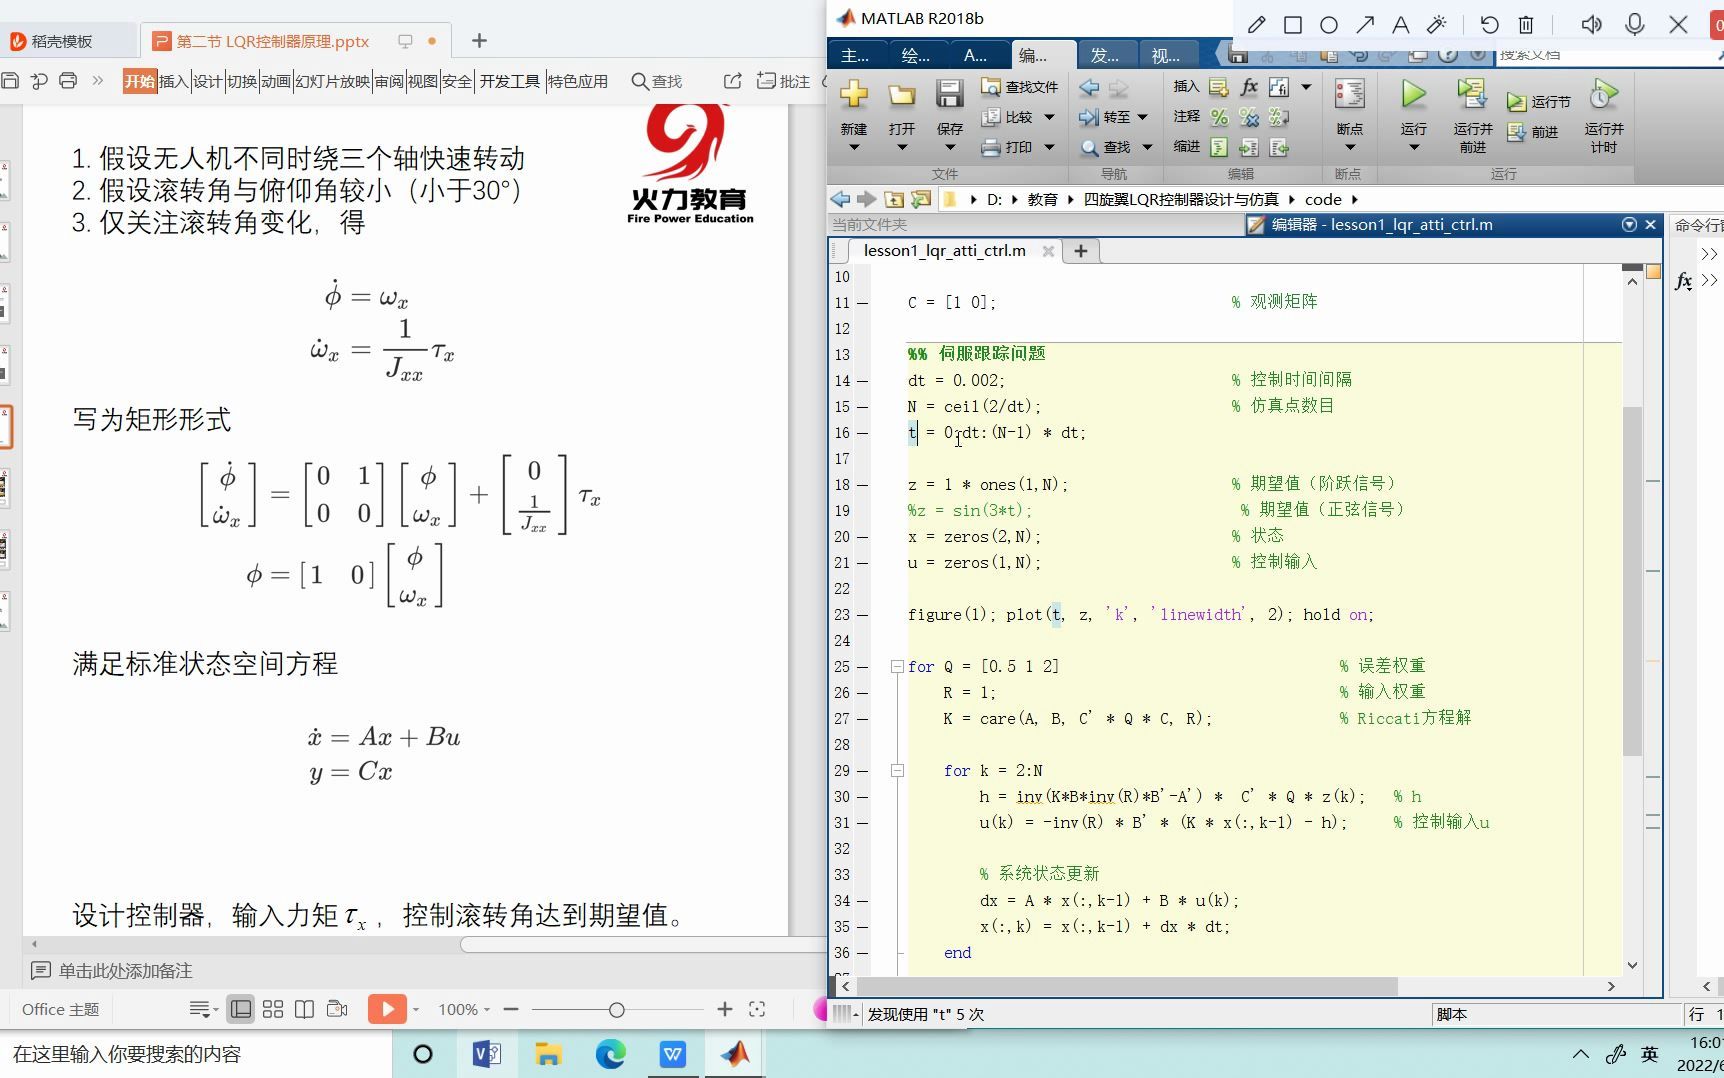The height and width of the screenshot is (1078, 1724).
Task: Click Run and Advance icon
Action: 1471,94
